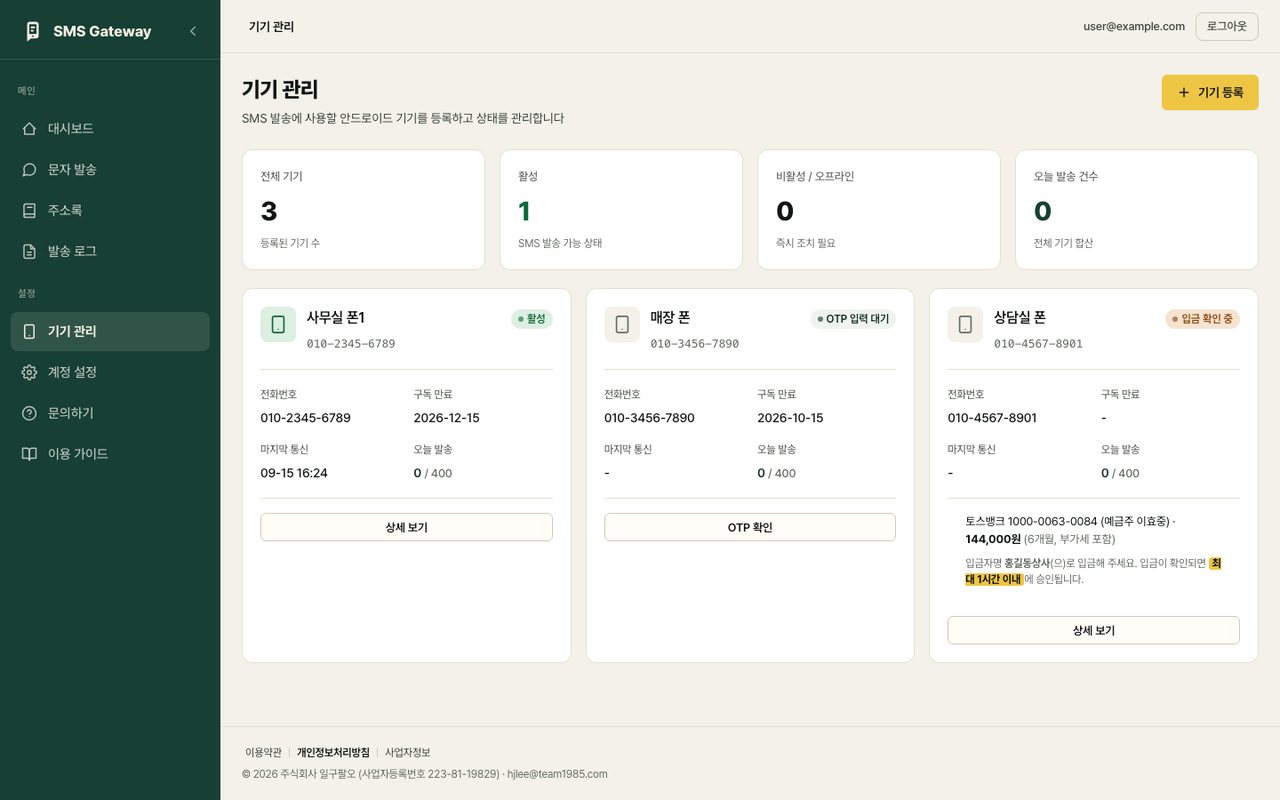Collapse the sidebar with the chevron
This screenshot has width=1280, height=800.
[x=193, y=31]
